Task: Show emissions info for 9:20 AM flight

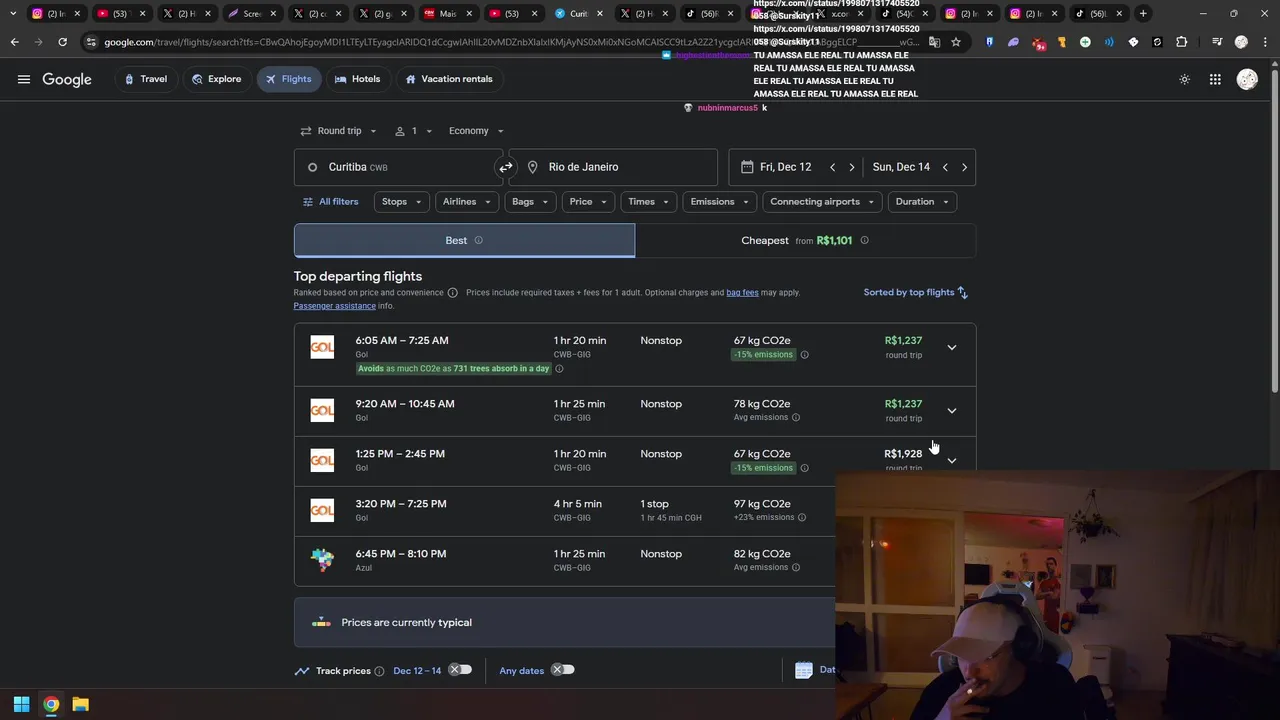Action: (x=796, y=418)
